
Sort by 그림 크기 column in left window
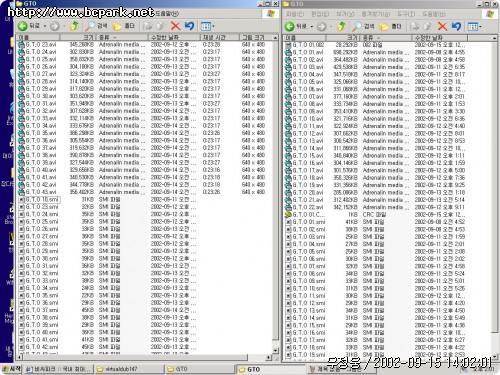[256, 37]
